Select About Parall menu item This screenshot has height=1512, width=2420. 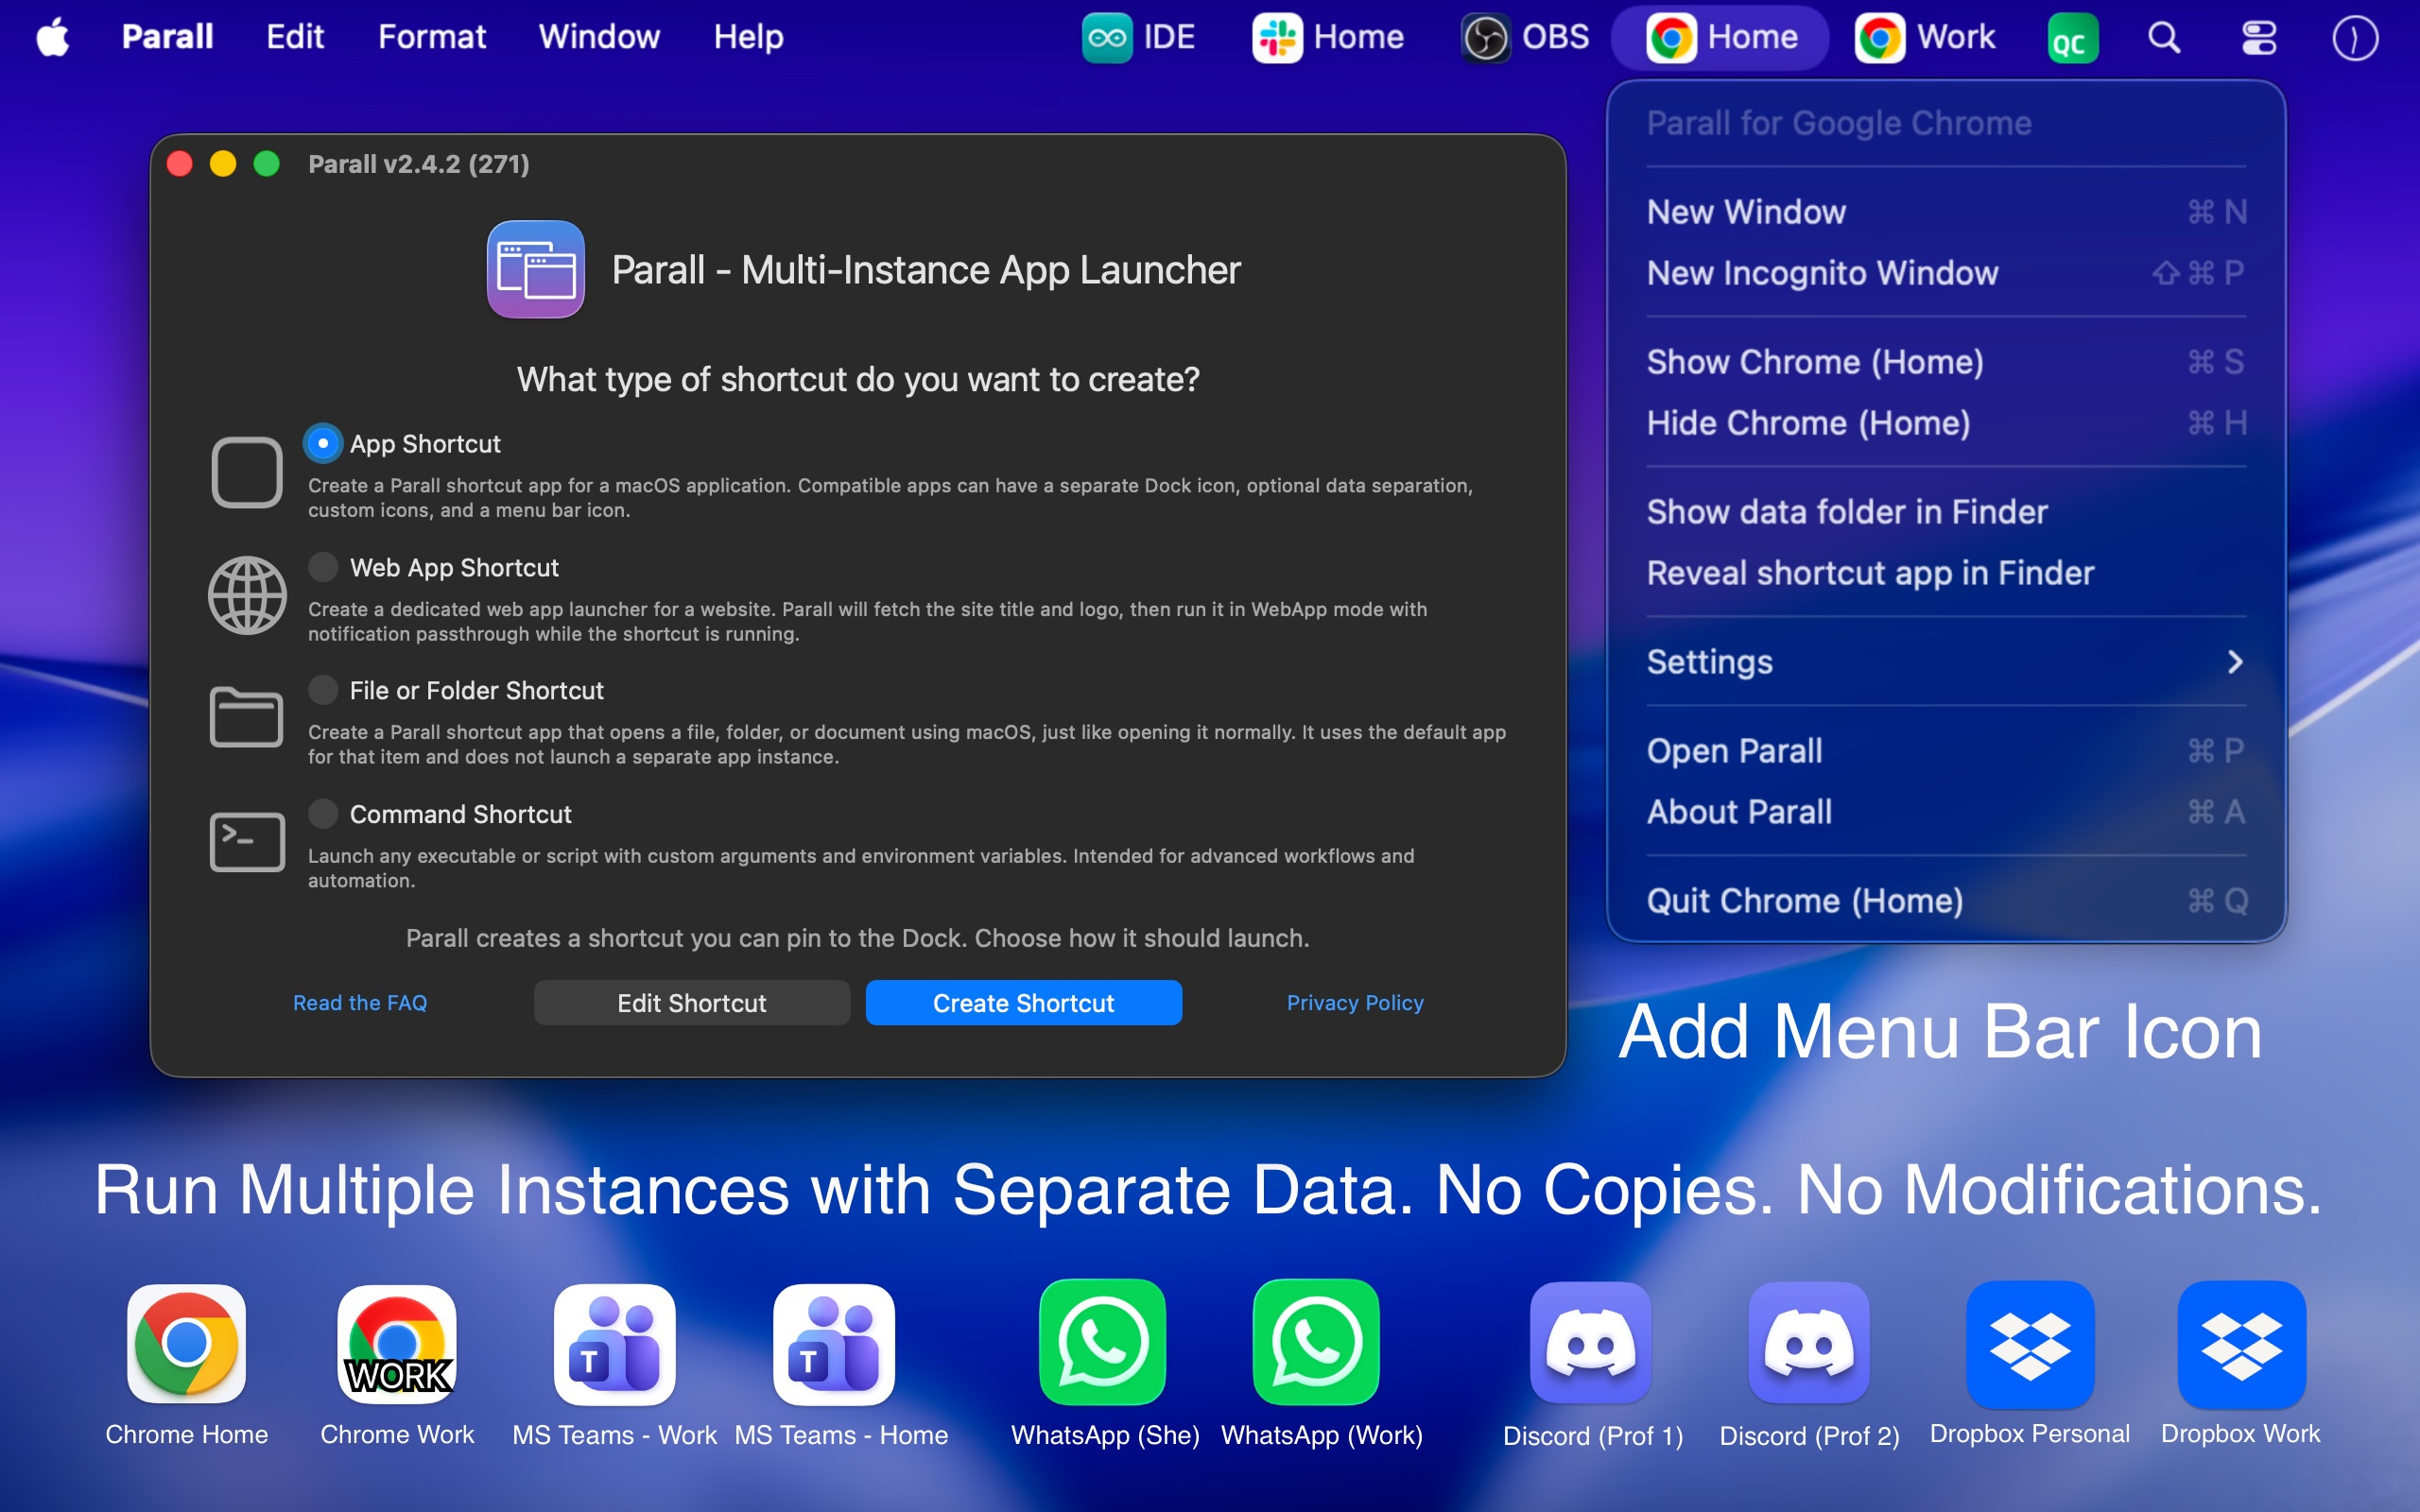(1946, 812)
